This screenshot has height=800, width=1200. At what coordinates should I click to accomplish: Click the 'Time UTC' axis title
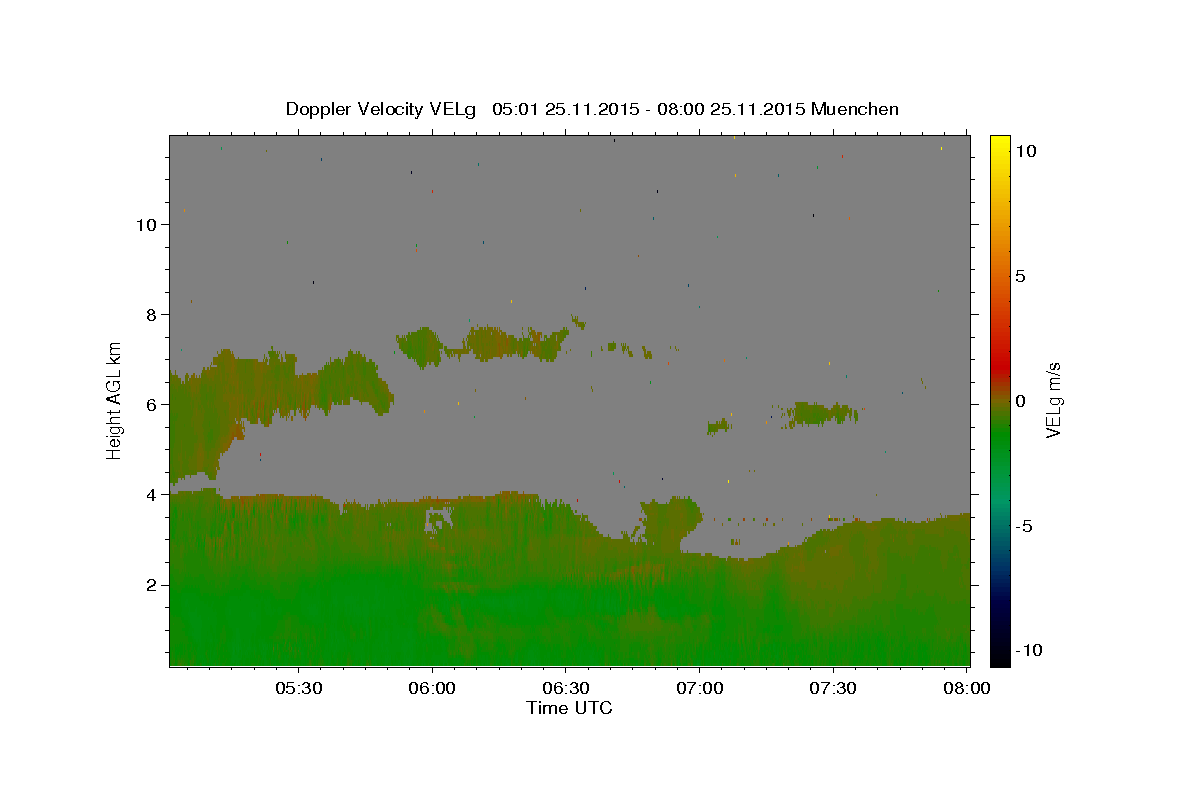click(x=569, y=708)
